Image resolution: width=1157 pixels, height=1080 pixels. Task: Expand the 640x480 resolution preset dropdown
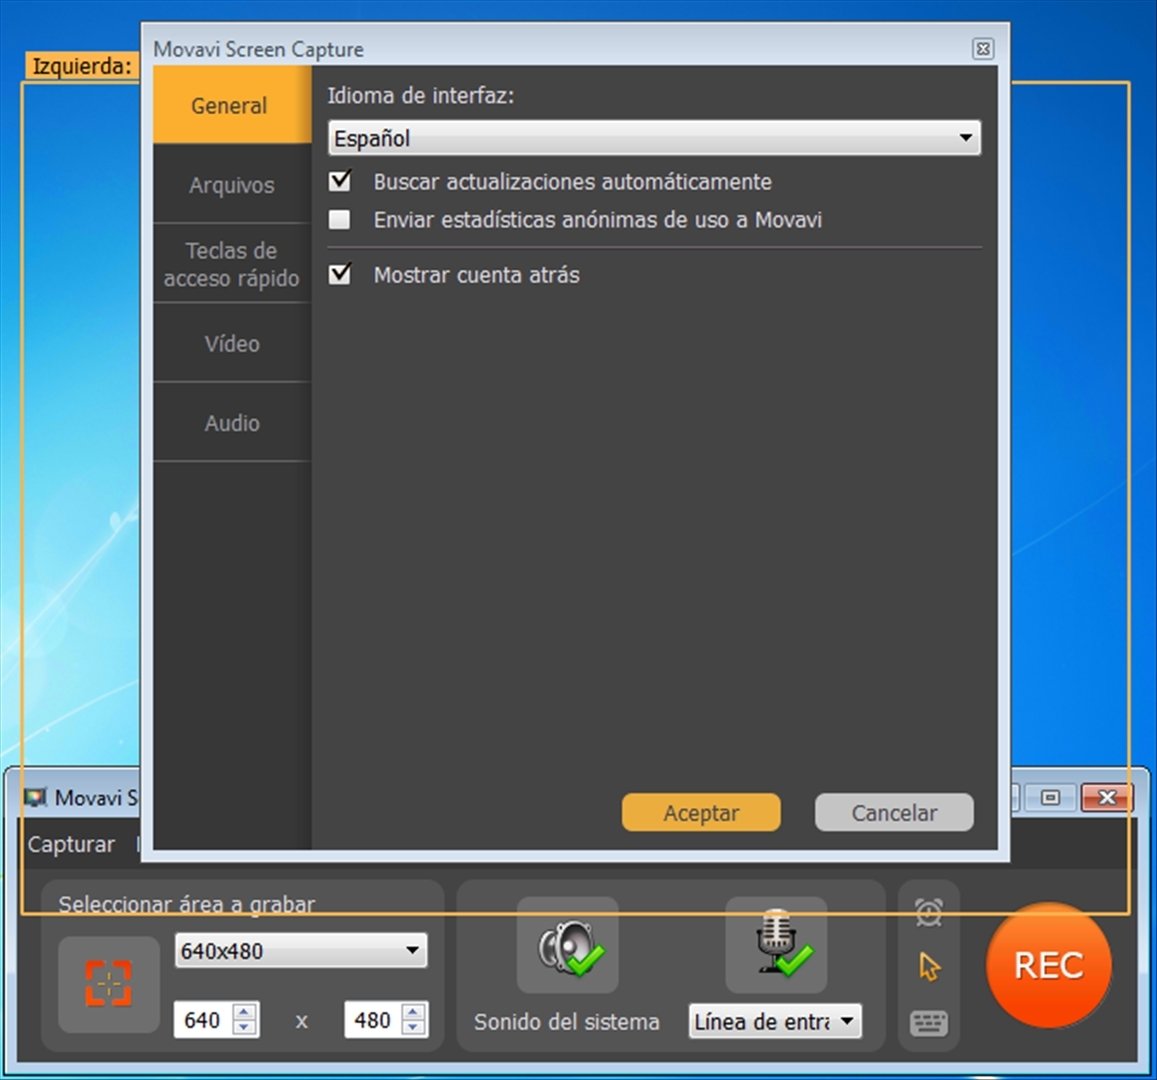click(x=301, y=950)
